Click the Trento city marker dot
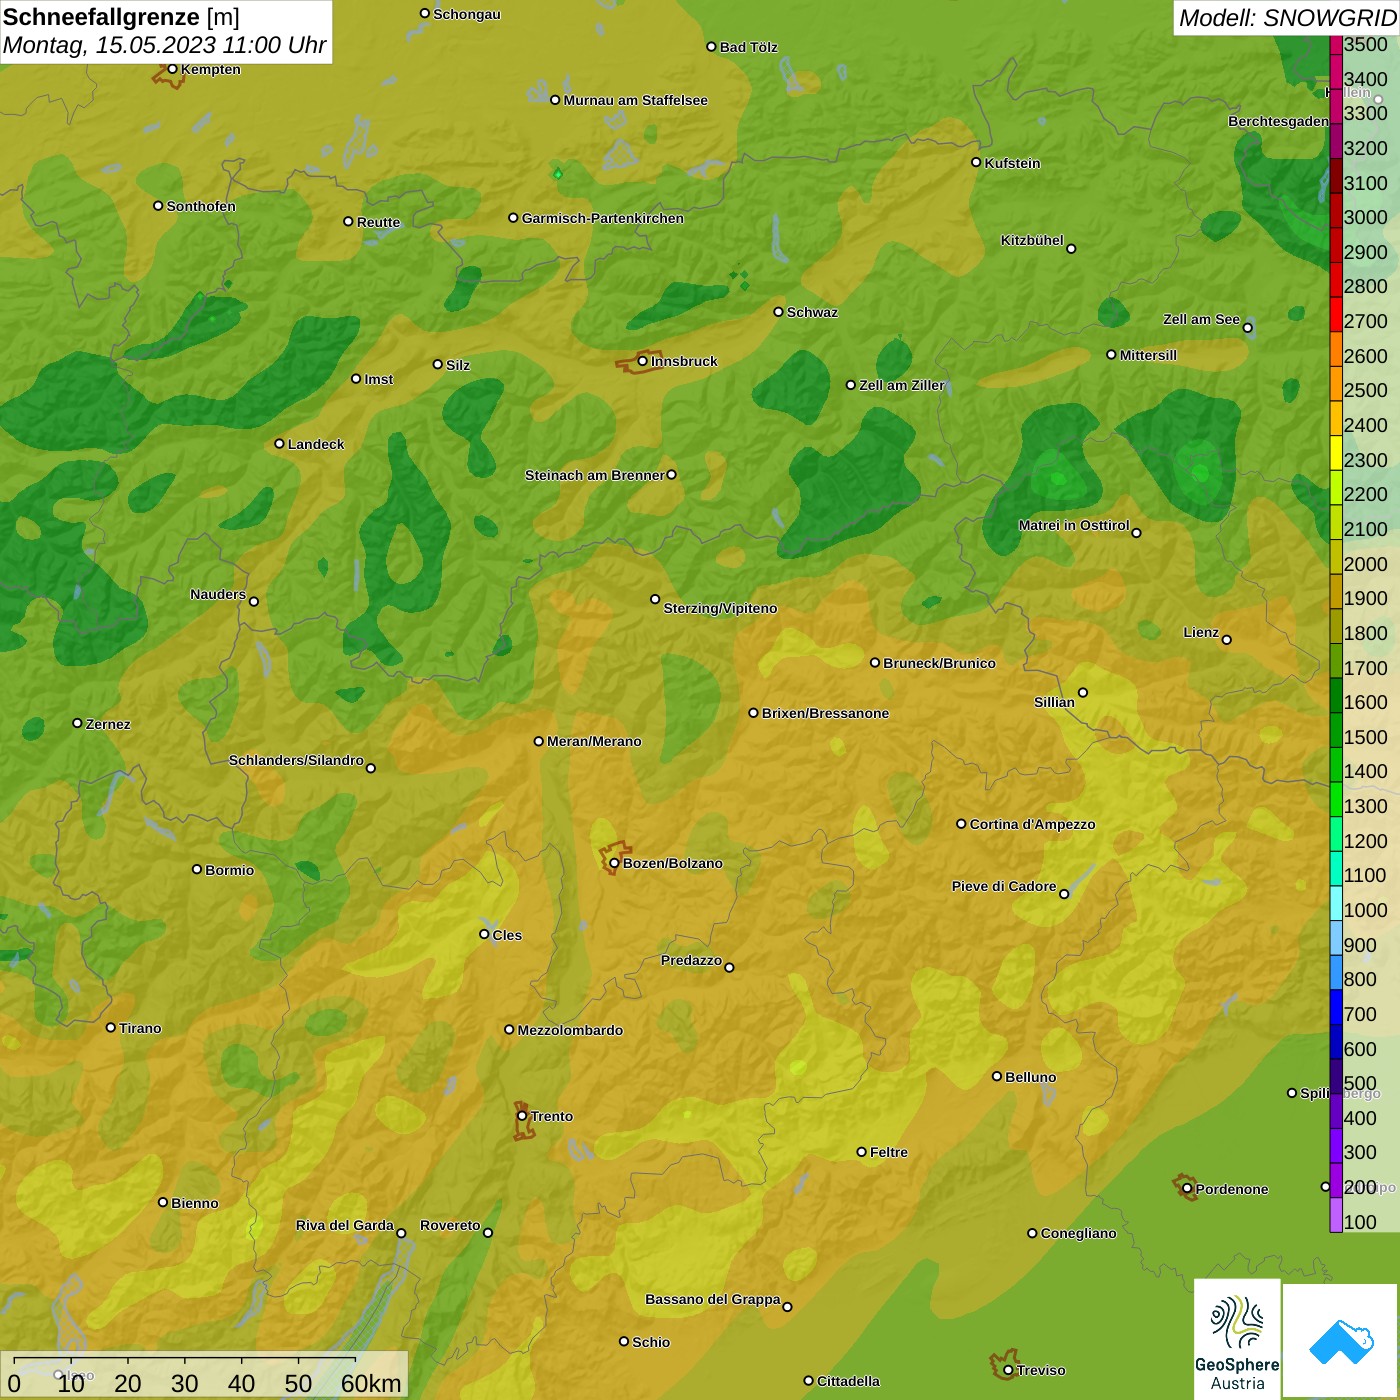Screen dimensions: 1400x1400 coord(522,1116)
